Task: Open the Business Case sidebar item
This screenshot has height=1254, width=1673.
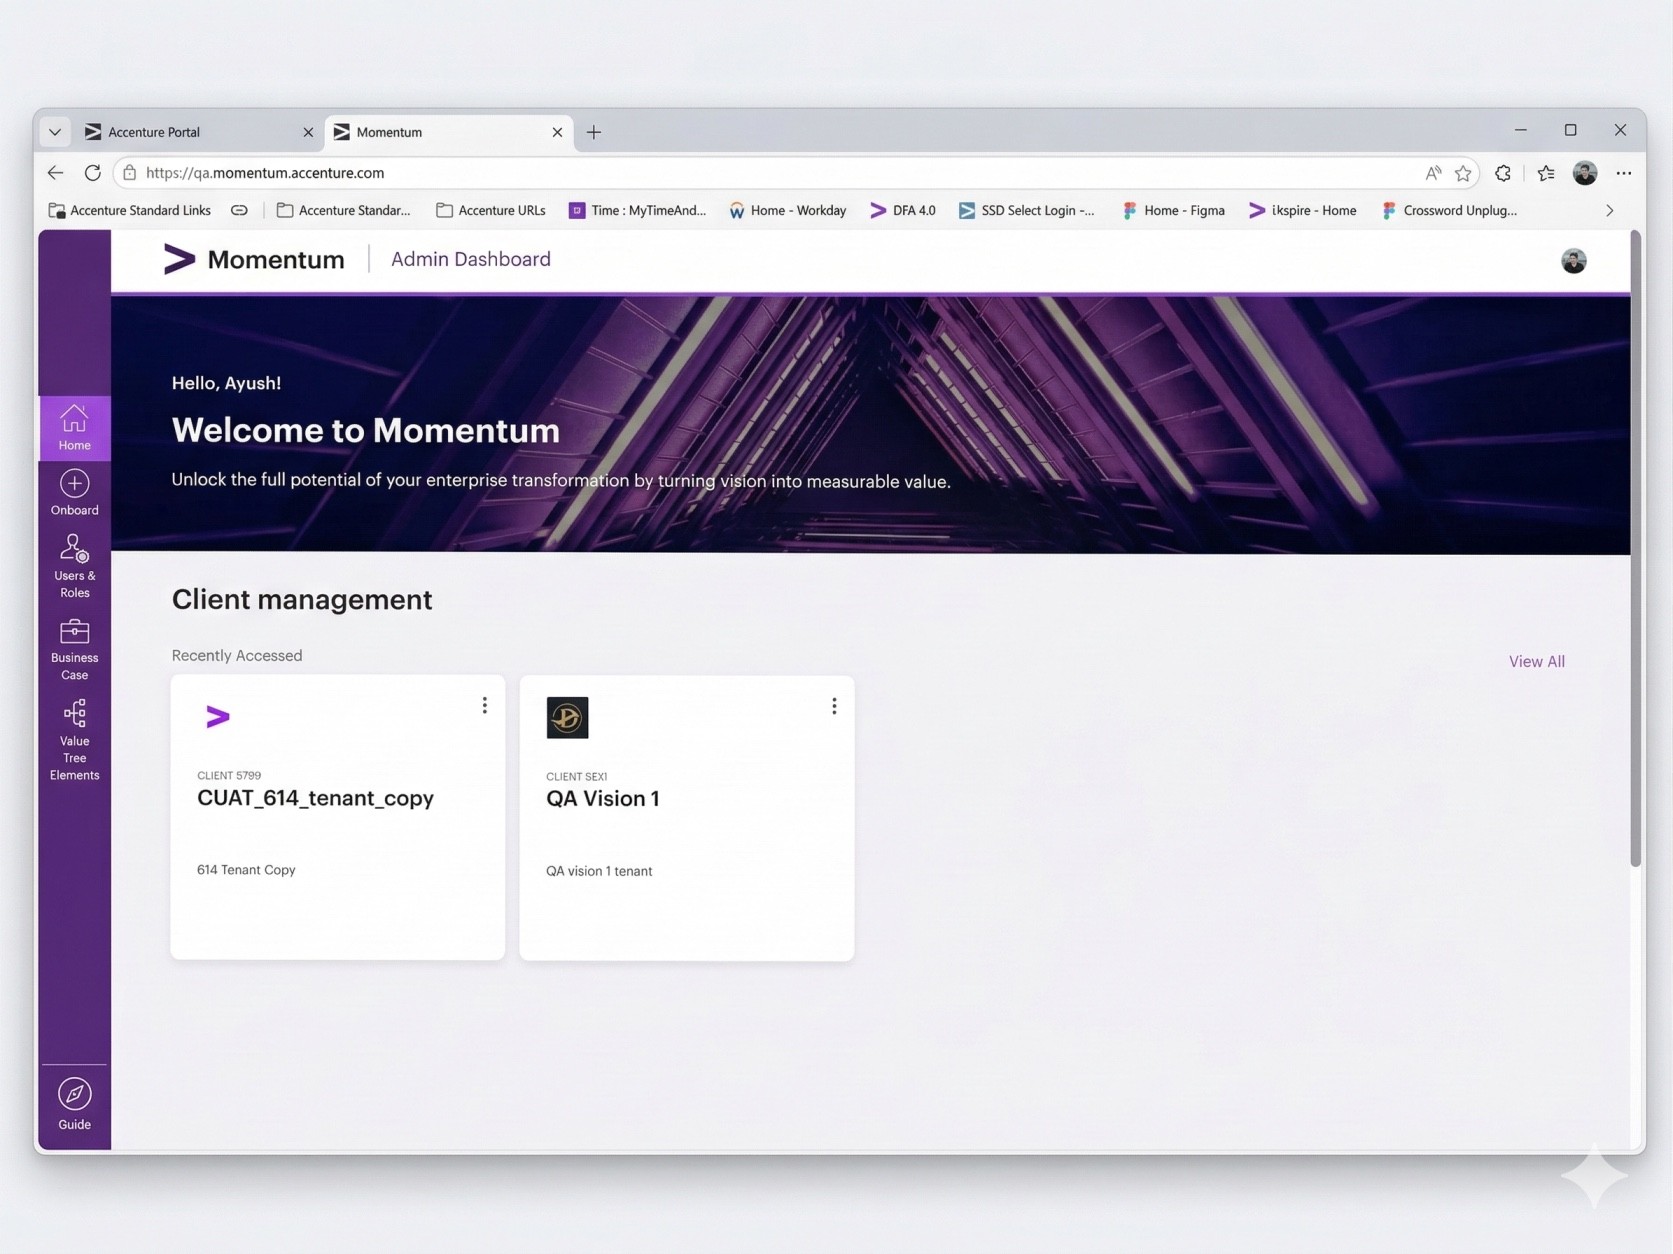Action: coord(74,650)
